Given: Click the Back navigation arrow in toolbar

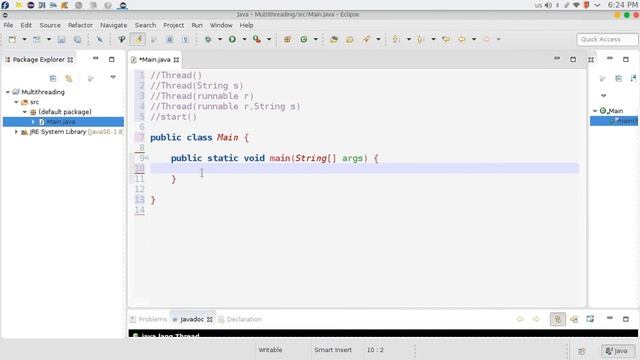Looking at the screenshot, I should click(x=462, y=39).
